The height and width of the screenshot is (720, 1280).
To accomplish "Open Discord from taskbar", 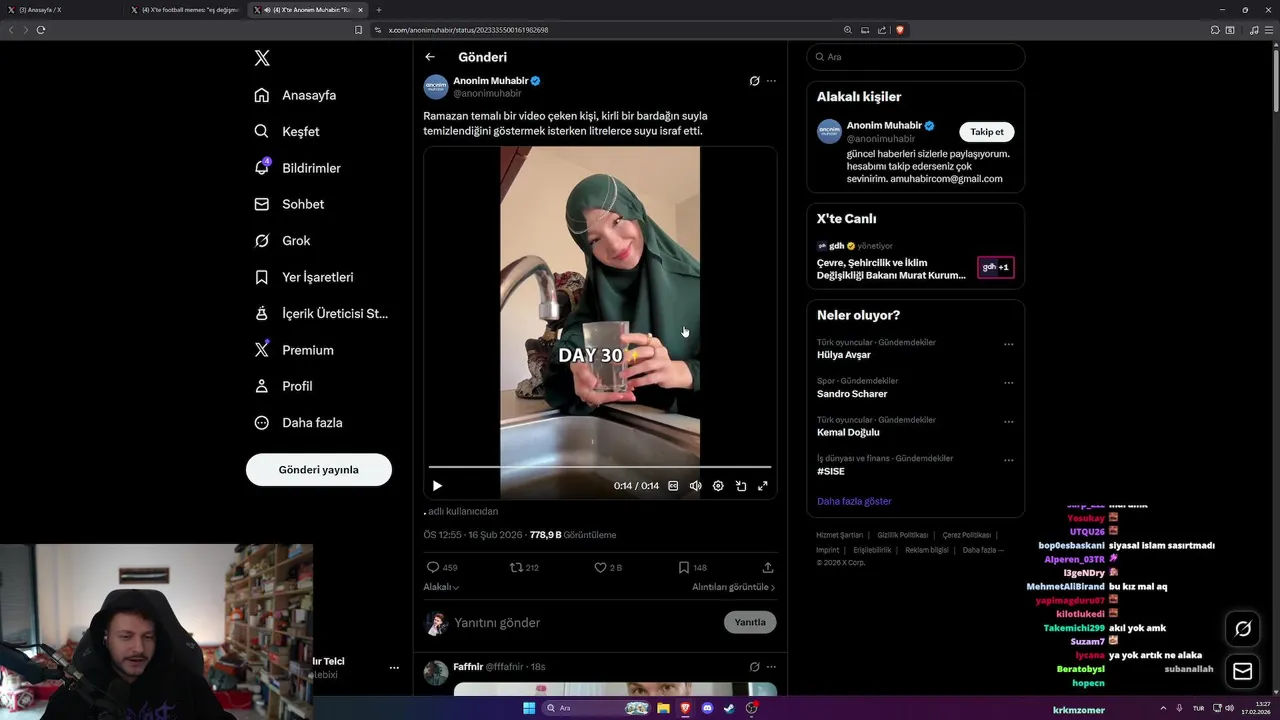I will [707, 708].
